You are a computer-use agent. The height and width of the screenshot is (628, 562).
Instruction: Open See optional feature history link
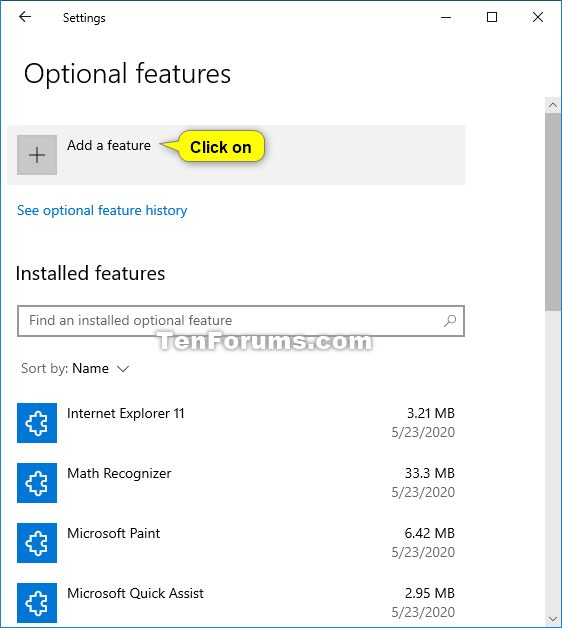click(102, 211)
